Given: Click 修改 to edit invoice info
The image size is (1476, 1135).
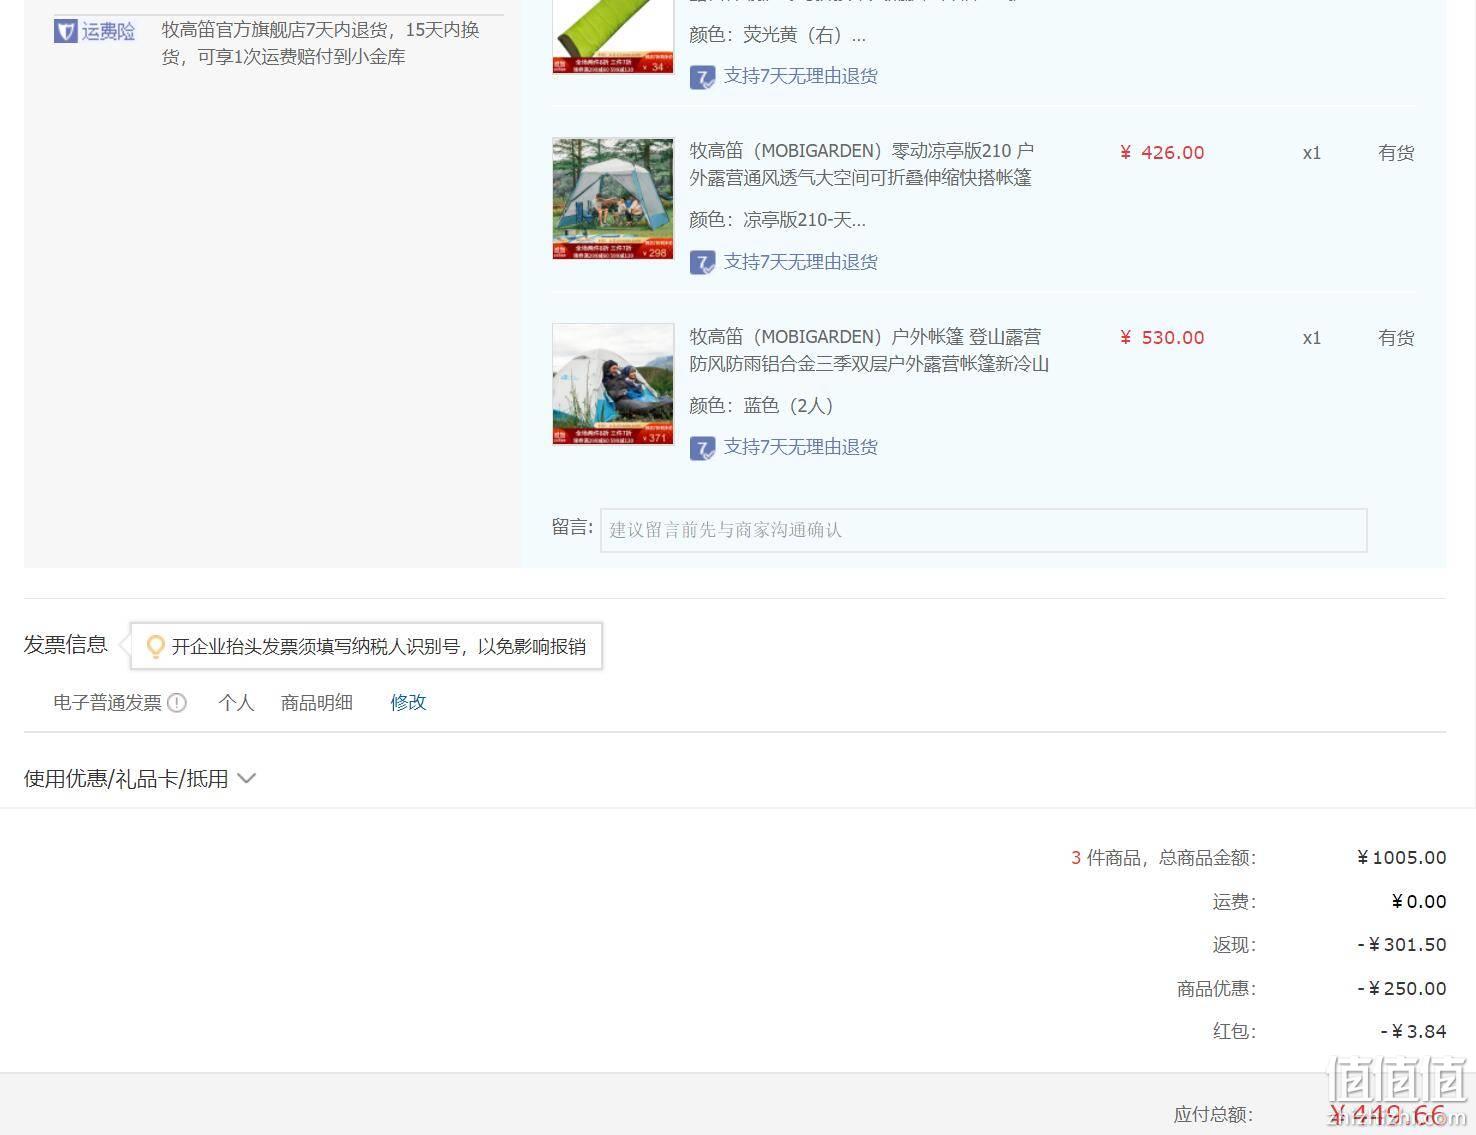Looking at the screenshot, I should [408, 702].
